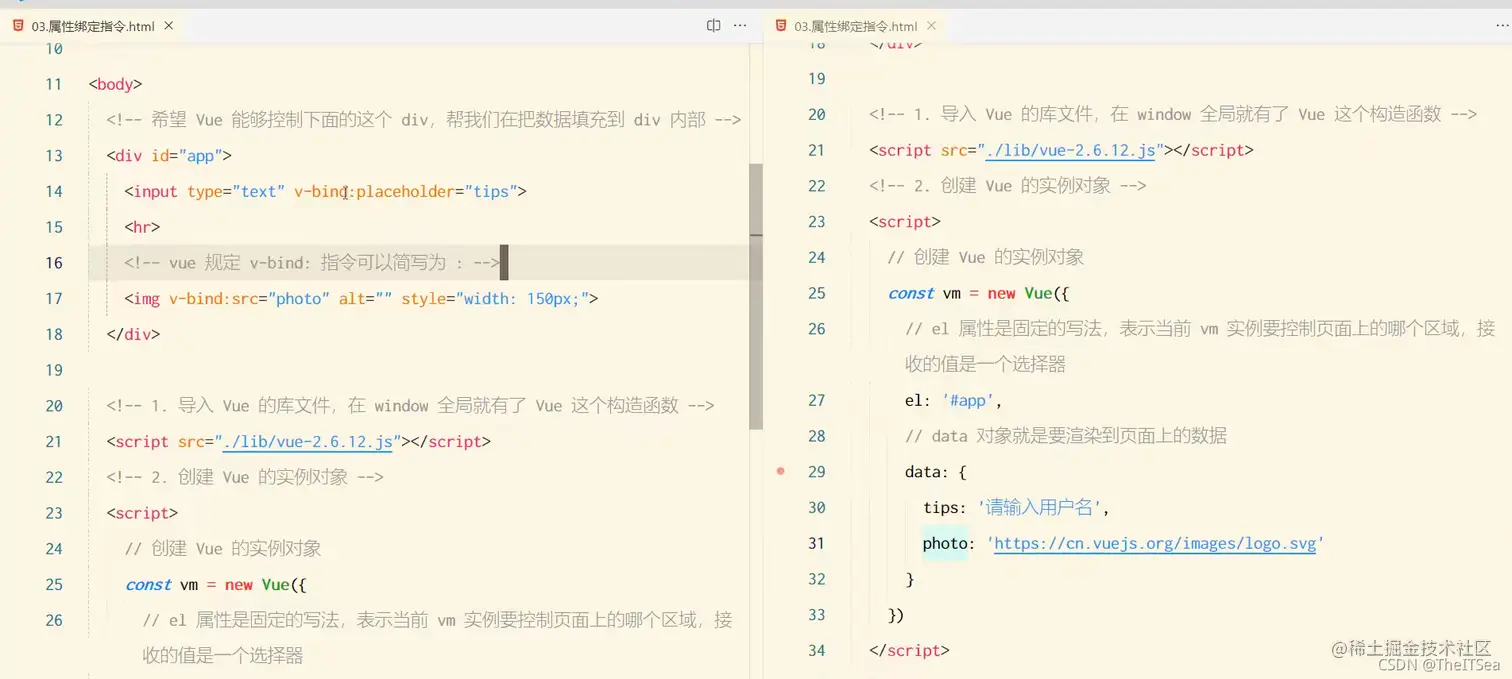Image resolution: width=1512 pixels, height=679 pixels.
Task: Remove the breakpoint dot on line 29
Action: pyautogui.click(x=781, y=471)
